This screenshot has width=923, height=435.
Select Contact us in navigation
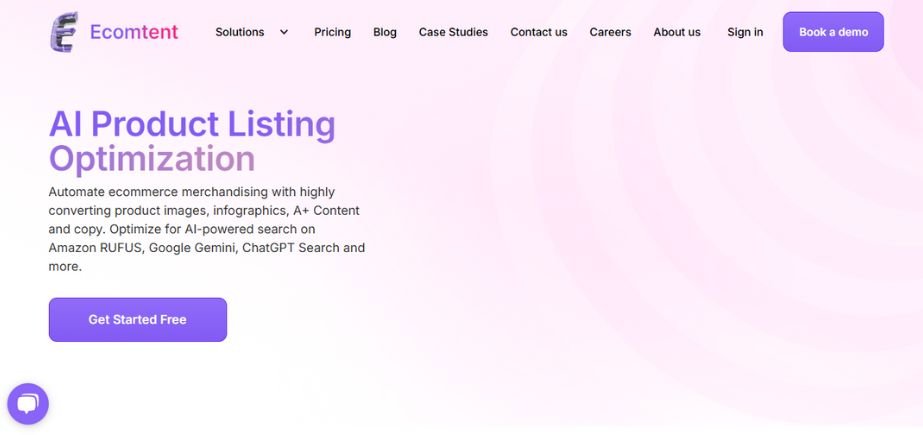[x=539, y=32]
